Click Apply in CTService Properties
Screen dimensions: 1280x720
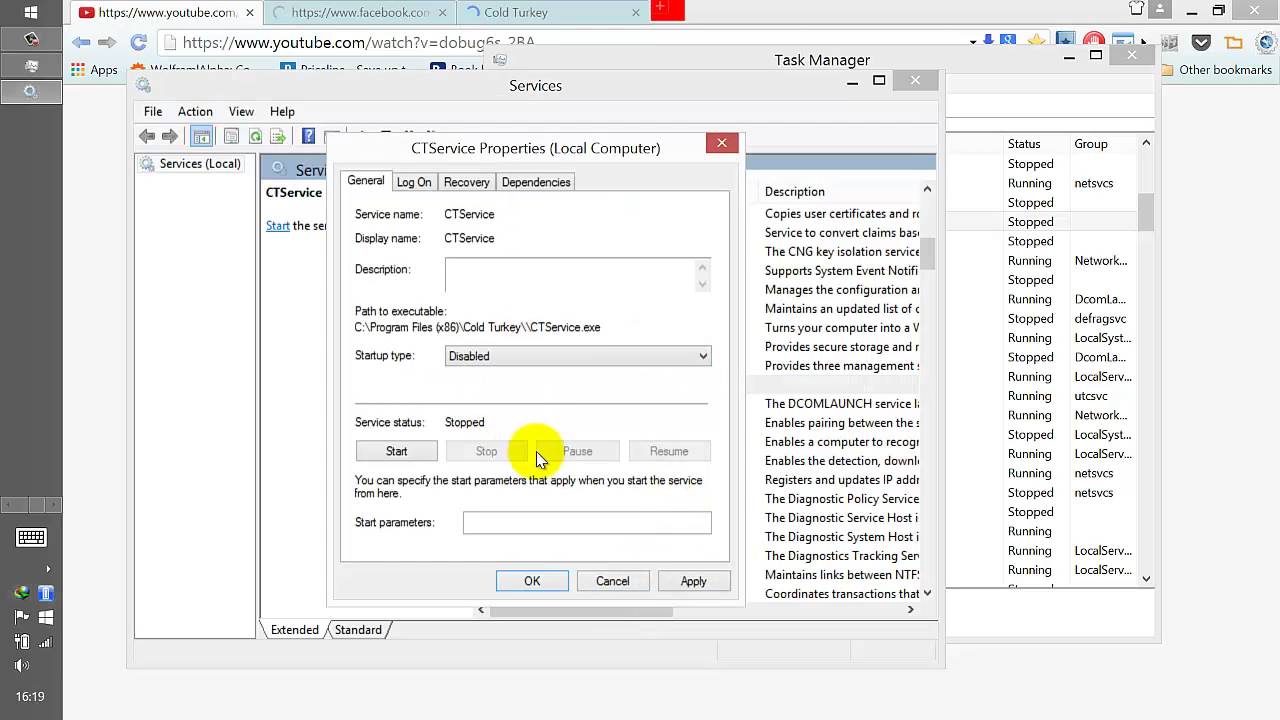pos(693,581)
